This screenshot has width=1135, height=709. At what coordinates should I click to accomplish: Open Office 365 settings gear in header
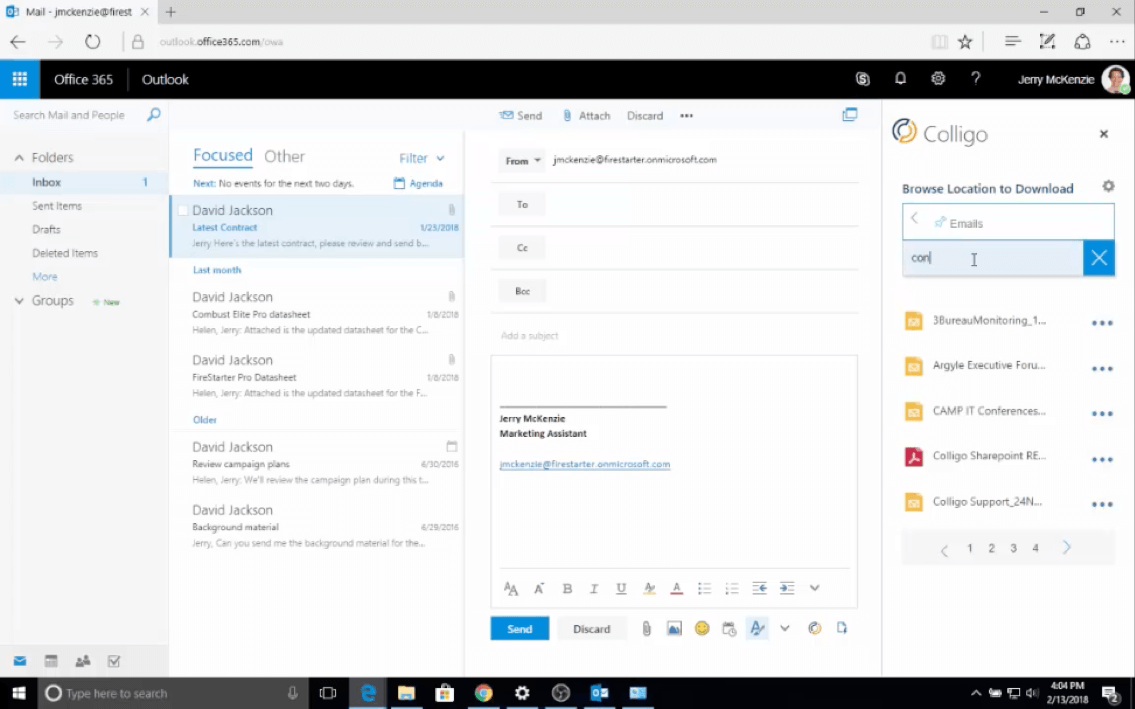click(x=938, y=78)
